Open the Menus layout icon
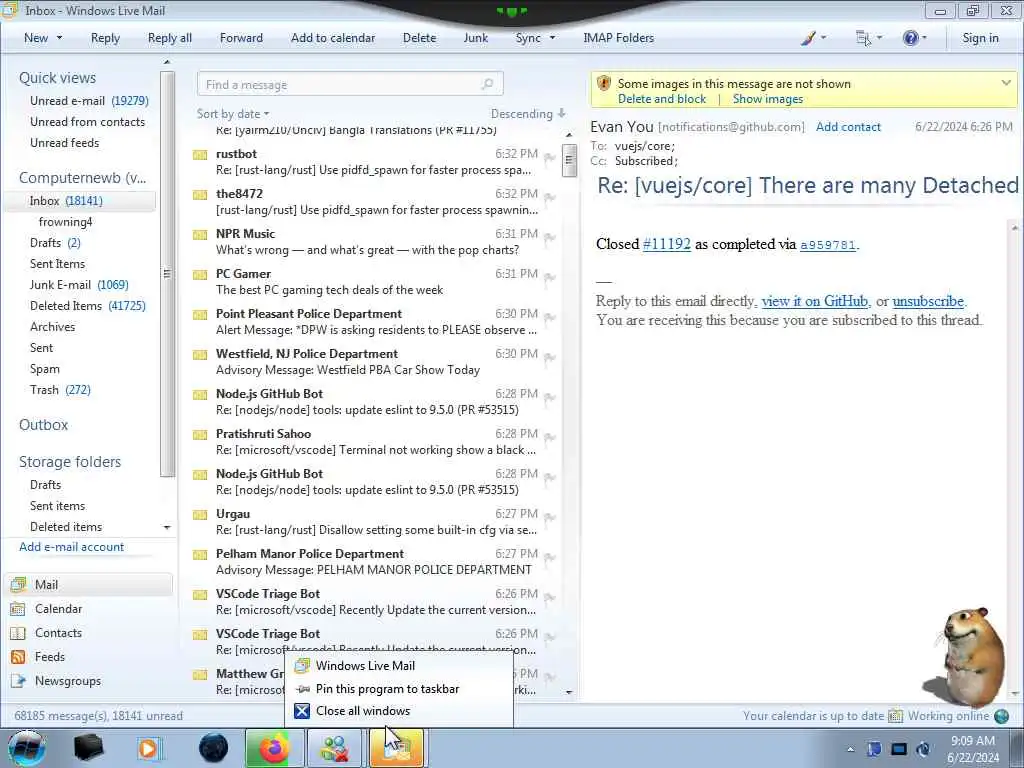Viewport: 1024px width, 768px height. (x=863, y=38)
